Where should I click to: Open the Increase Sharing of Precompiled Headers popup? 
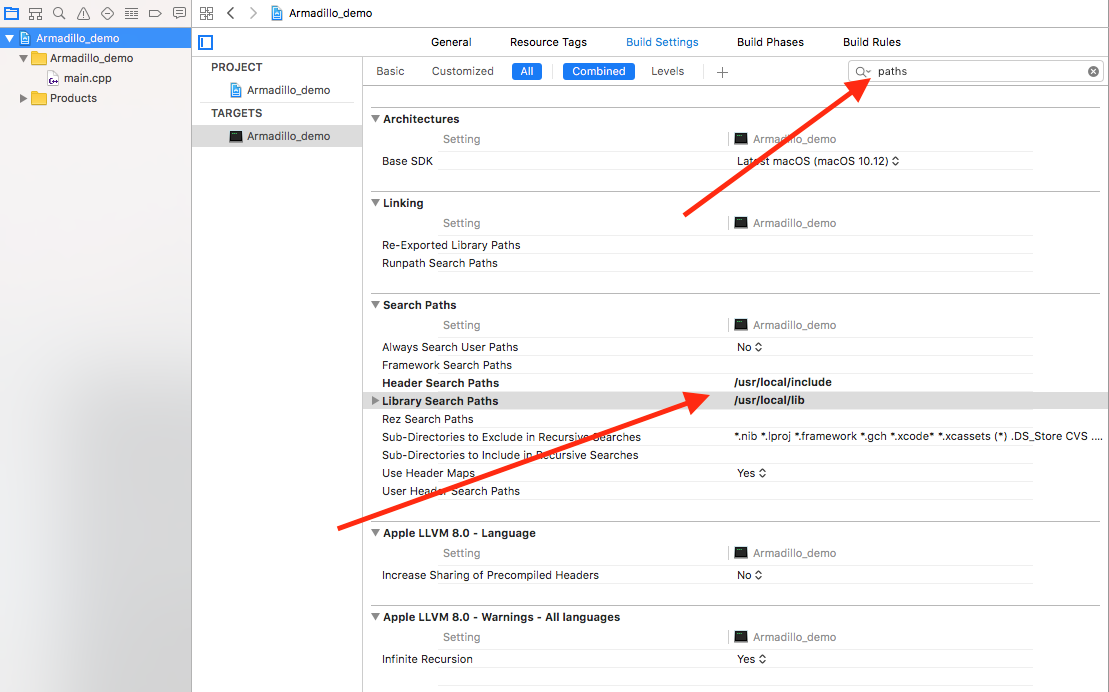click(x=750, y=575)
